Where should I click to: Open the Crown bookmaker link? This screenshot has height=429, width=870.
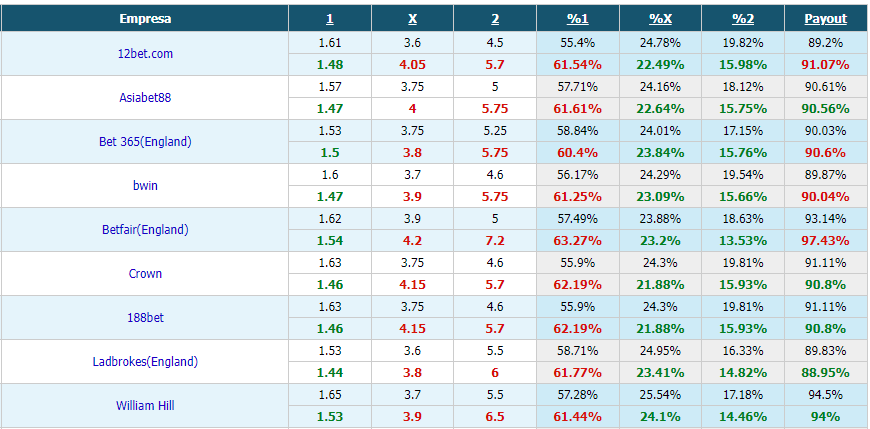145,274
